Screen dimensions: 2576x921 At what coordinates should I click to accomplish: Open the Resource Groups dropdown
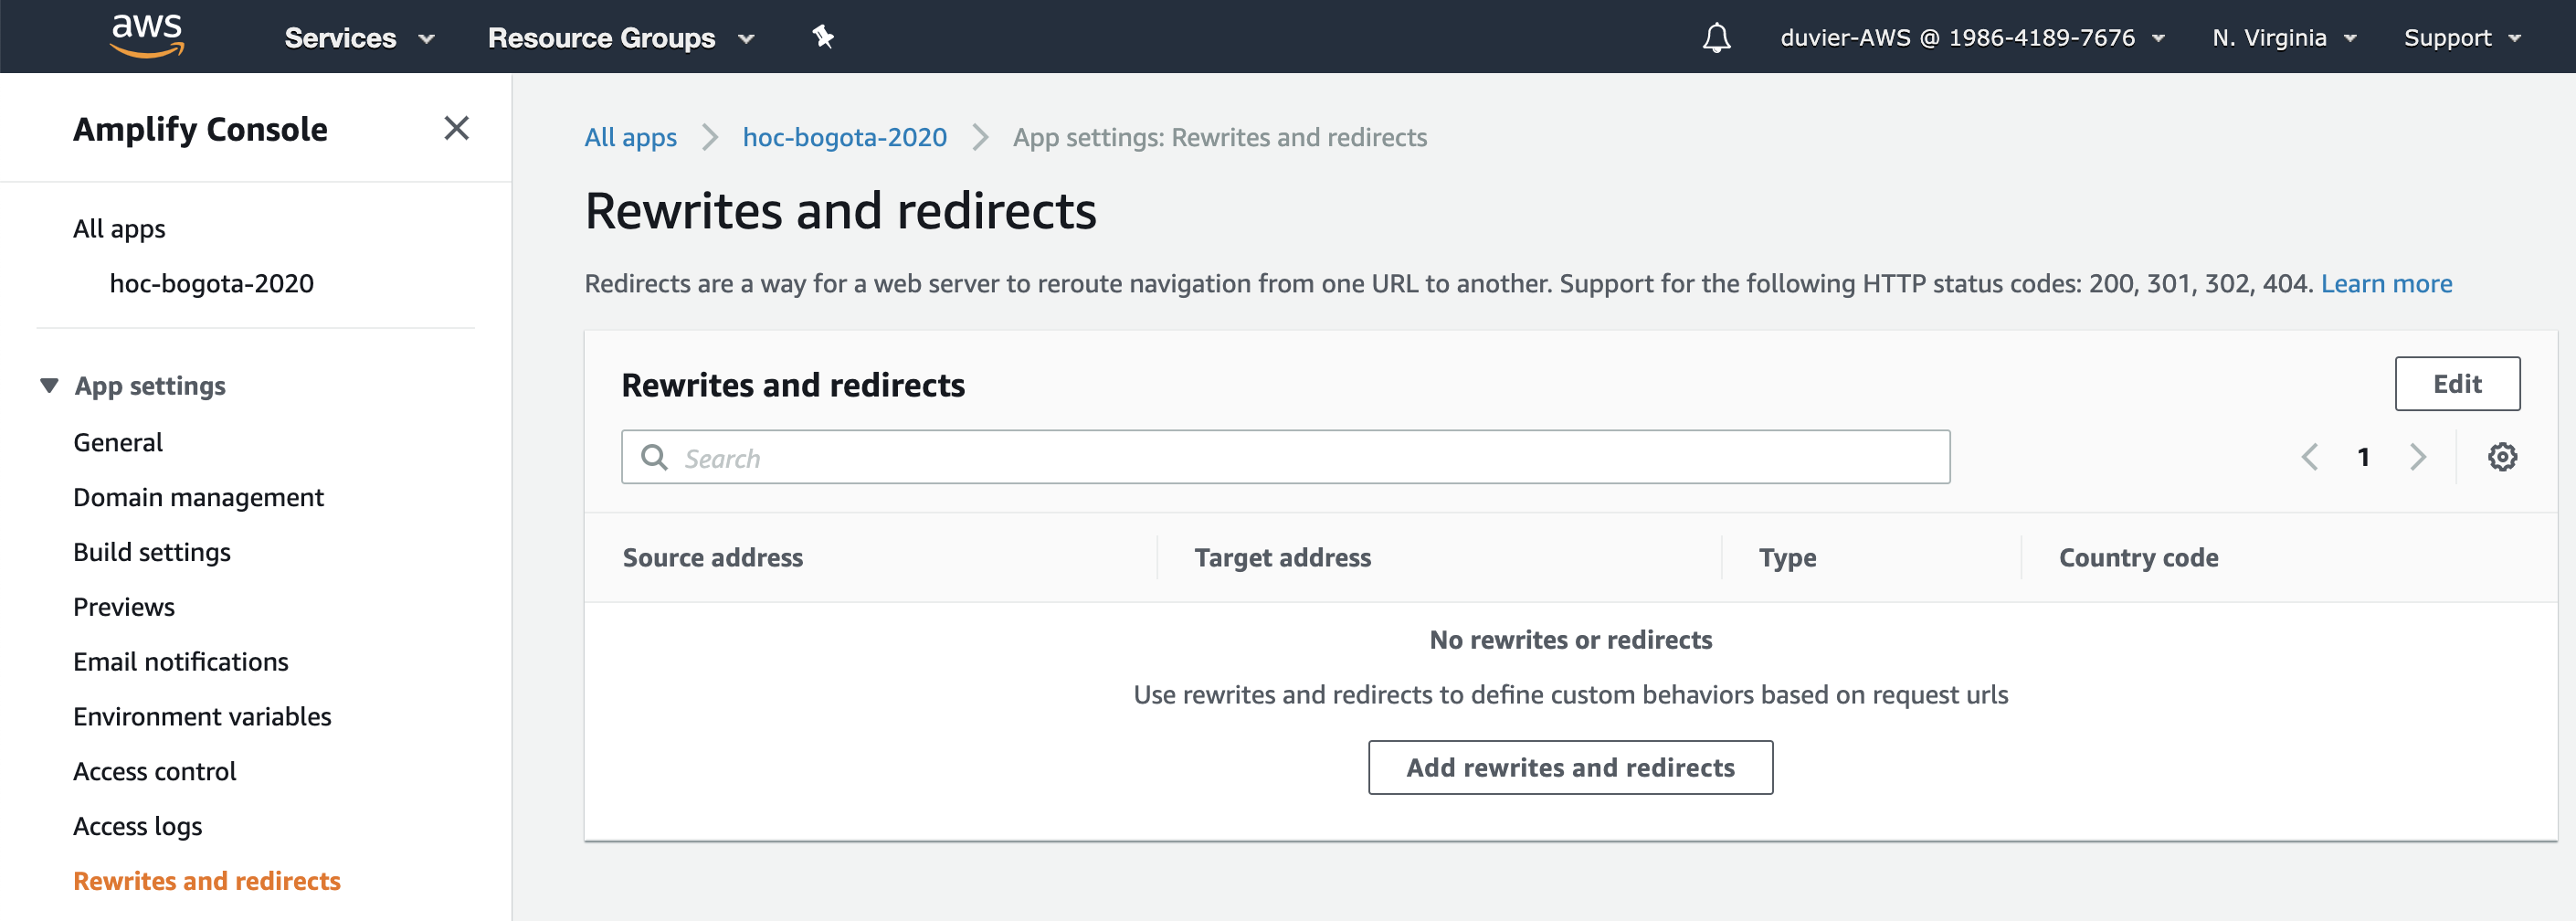click(620, 38)
